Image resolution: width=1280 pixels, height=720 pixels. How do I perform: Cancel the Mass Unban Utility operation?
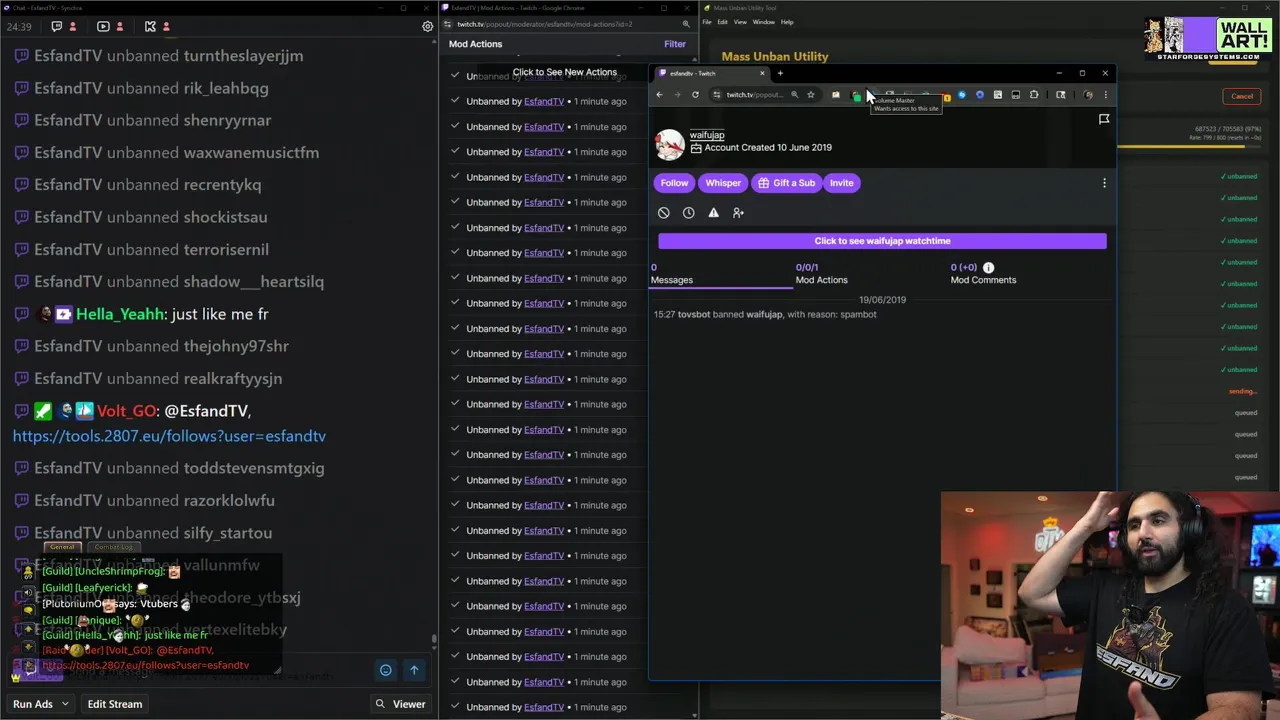click(1242, 96)
